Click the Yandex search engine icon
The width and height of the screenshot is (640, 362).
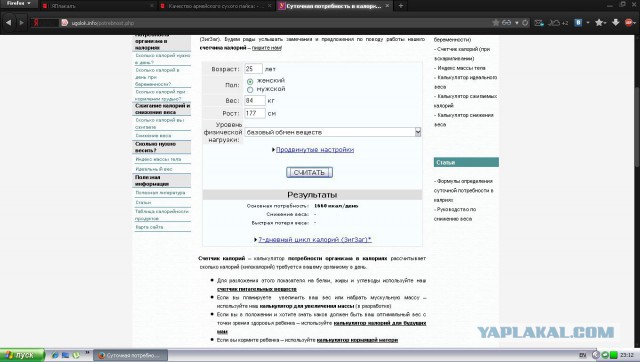pyautogui.click(x=36, y=23)
